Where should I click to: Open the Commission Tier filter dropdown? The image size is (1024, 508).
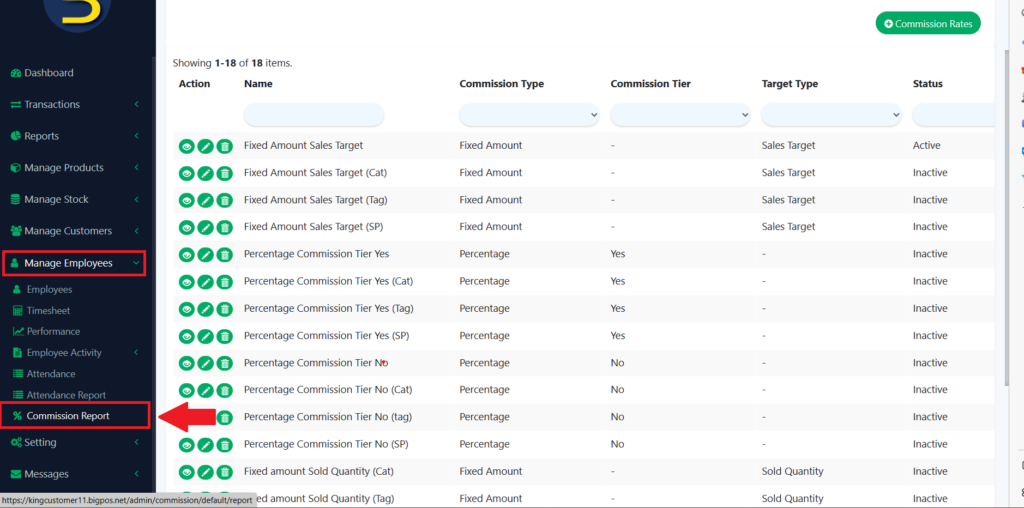(x=680, y=115)
